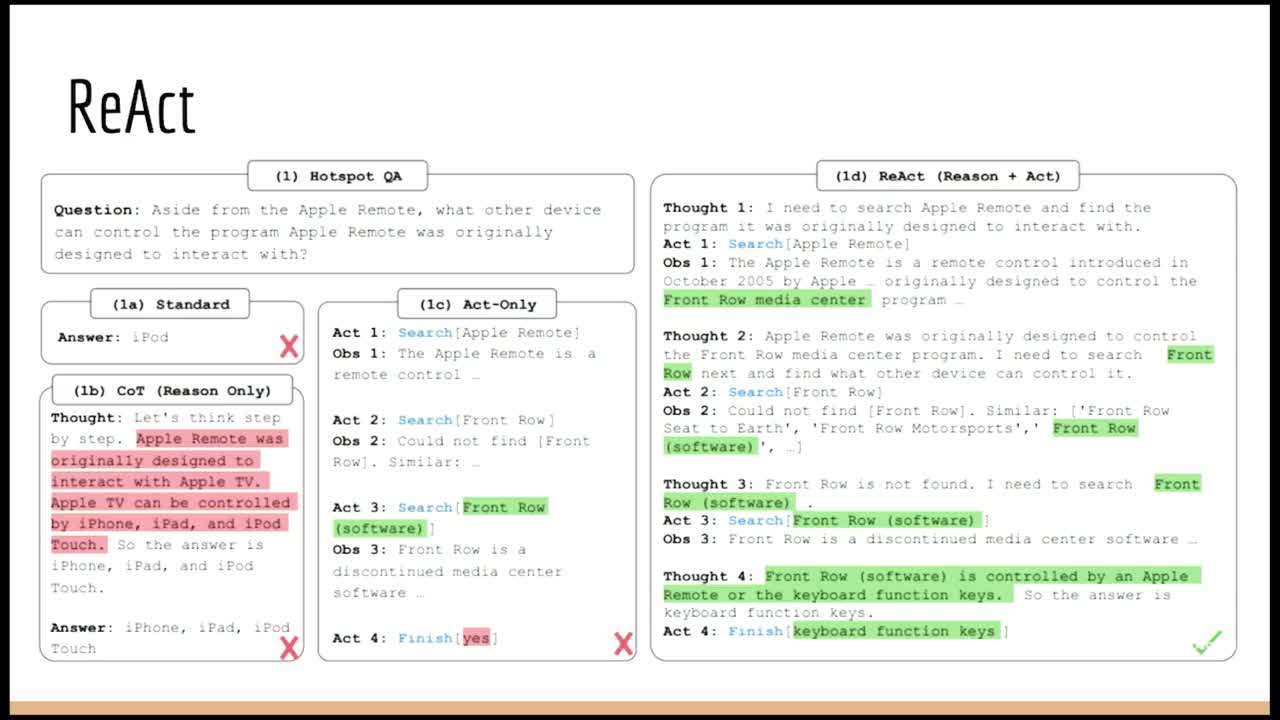Image resolution: width=1280 pixels, height=720 pixels.
Task: Click the "(1c) Act-Only" heading label
Action: pos(477,304)
